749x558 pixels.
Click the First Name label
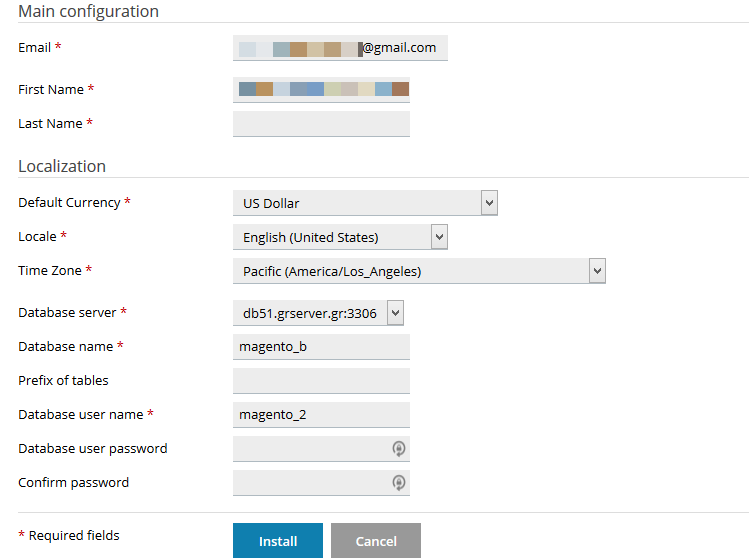[51, 89]
